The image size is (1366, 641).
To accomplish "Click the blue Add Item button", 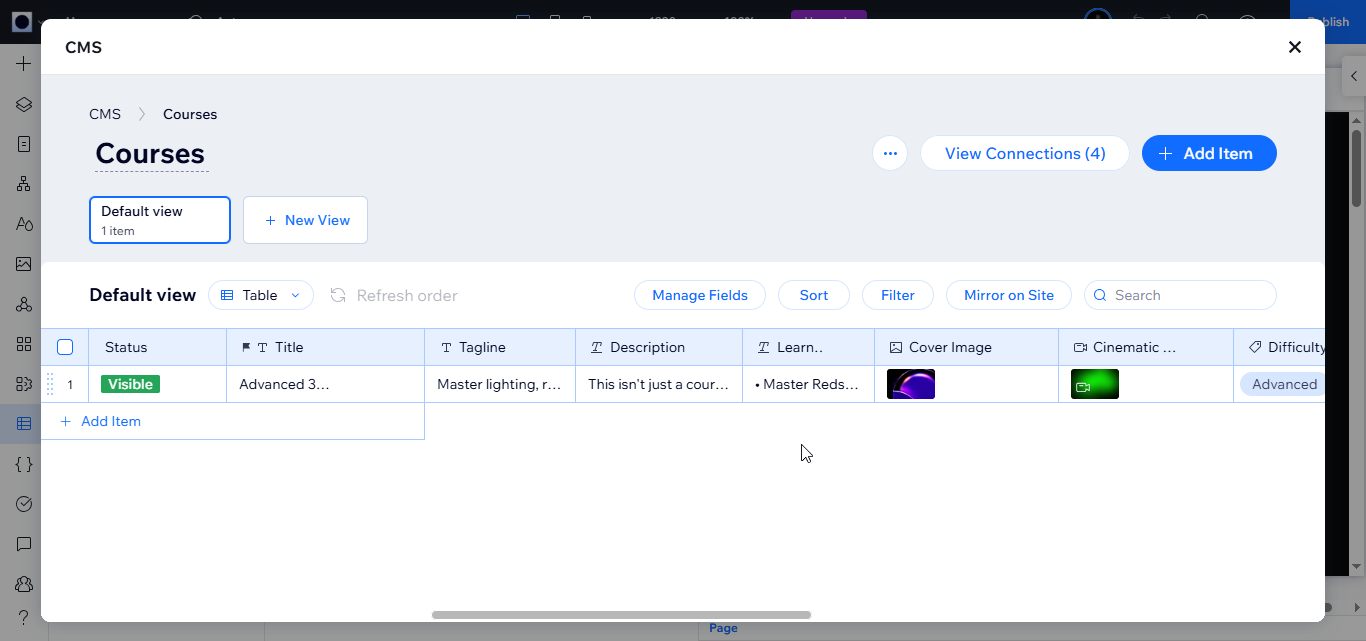I will point(1209,154).
